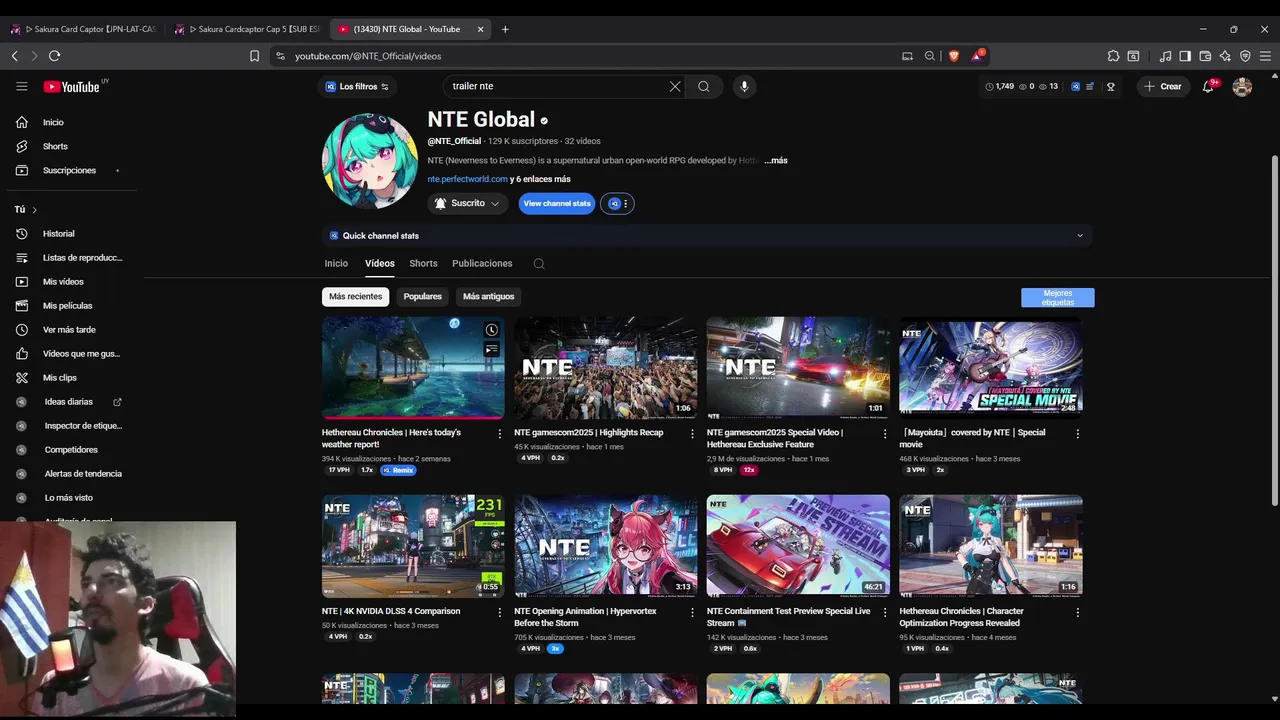The height and width of the screenshot is (720, 1280).
Task: Click the Remix badge under weather report
Action: 398,470
